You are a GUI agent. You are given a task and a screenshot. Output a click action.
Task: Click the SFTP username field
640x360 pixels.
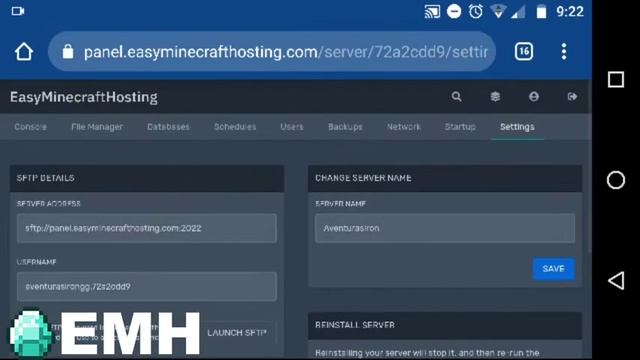pos(147,287)
